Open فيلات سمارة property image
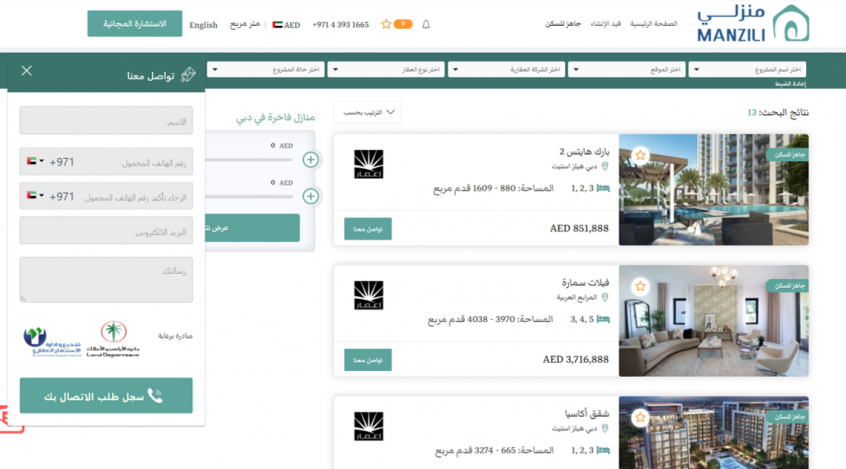Image resolution: width=846 pixels, height=469 pixels. point(714,321)
